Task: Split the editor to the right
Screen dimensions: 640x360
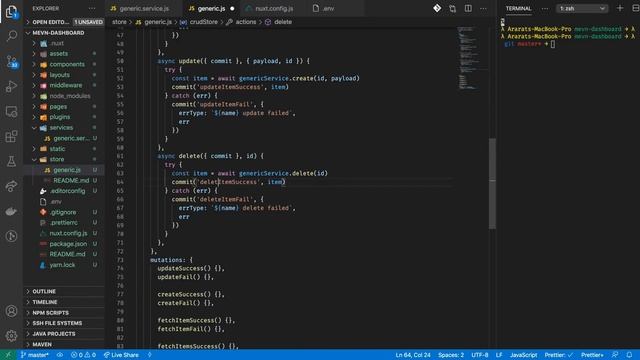Action: [468, 8]
